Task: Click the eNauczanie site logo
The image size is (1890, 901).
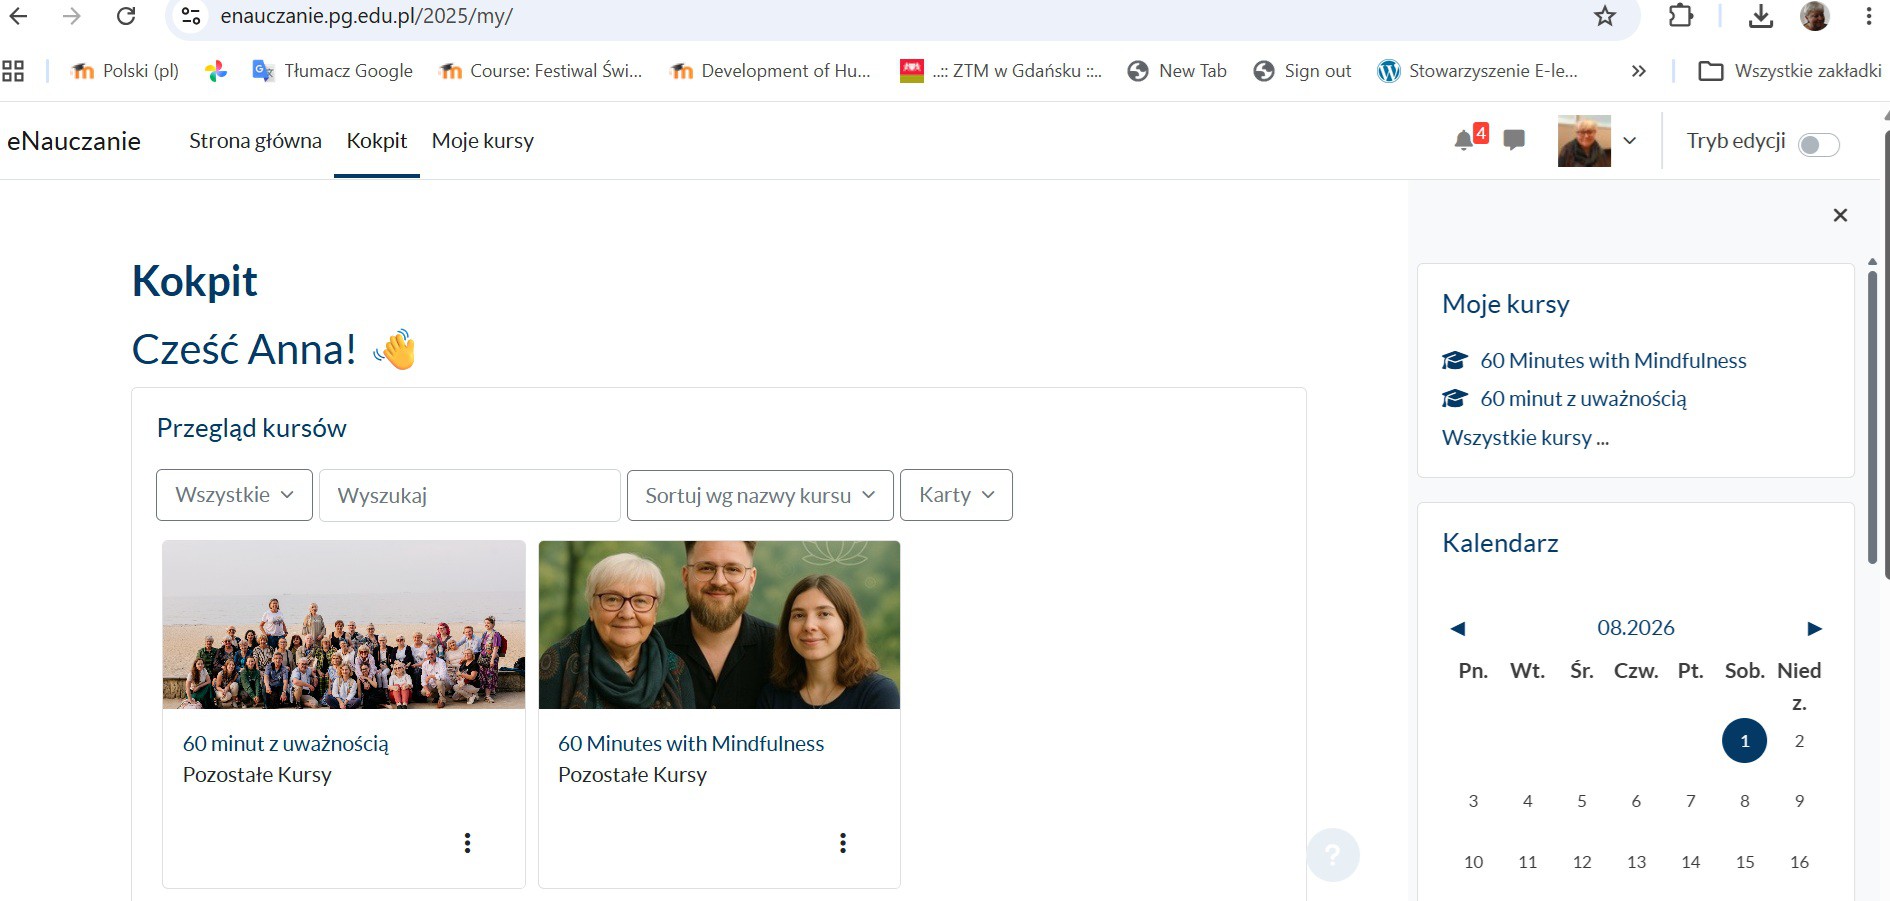Action: coord(74,141)
